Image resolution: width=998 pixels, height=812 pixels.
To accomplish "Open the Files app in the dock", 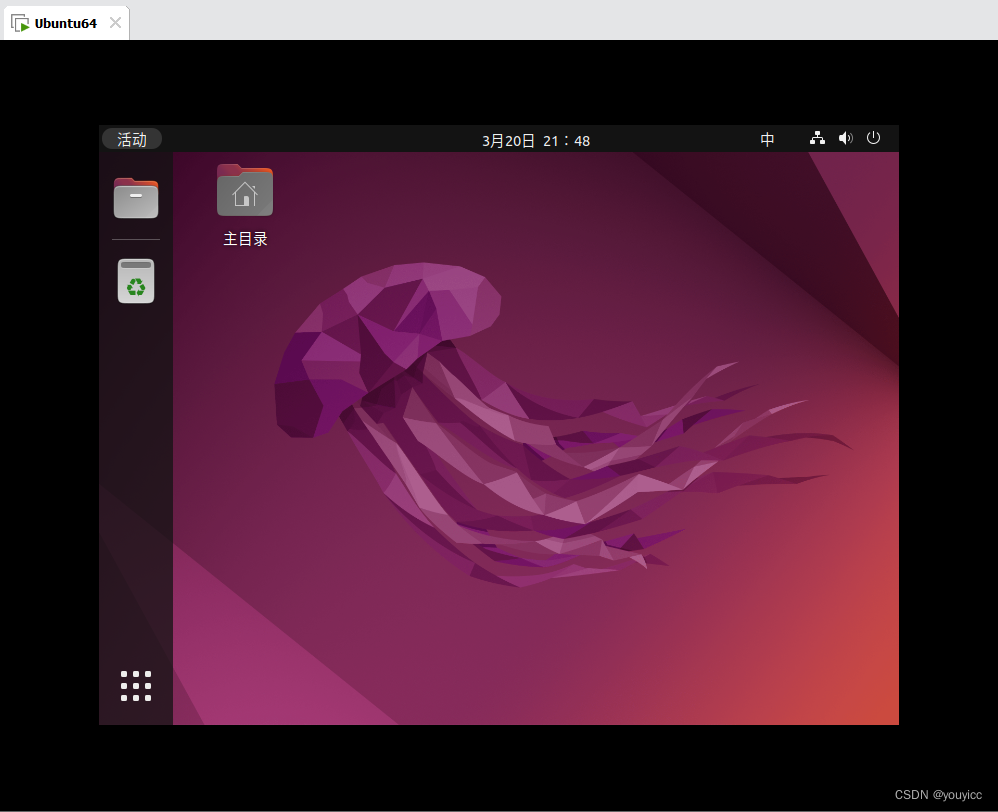I will click(x=136, y=198).
